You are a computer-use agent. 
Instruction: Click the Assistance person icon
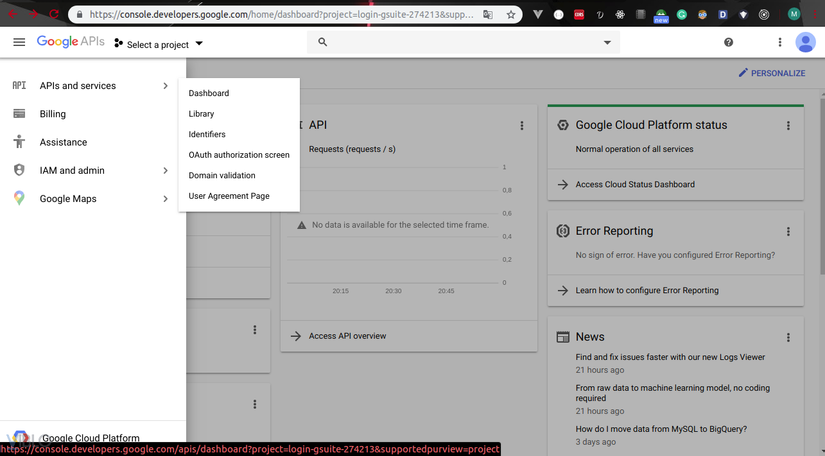[x=19, y=141]
